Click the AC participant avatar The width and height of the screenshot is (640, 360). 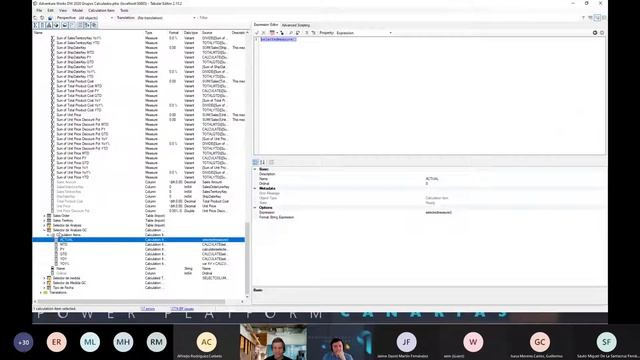click(x=207, y=342)
